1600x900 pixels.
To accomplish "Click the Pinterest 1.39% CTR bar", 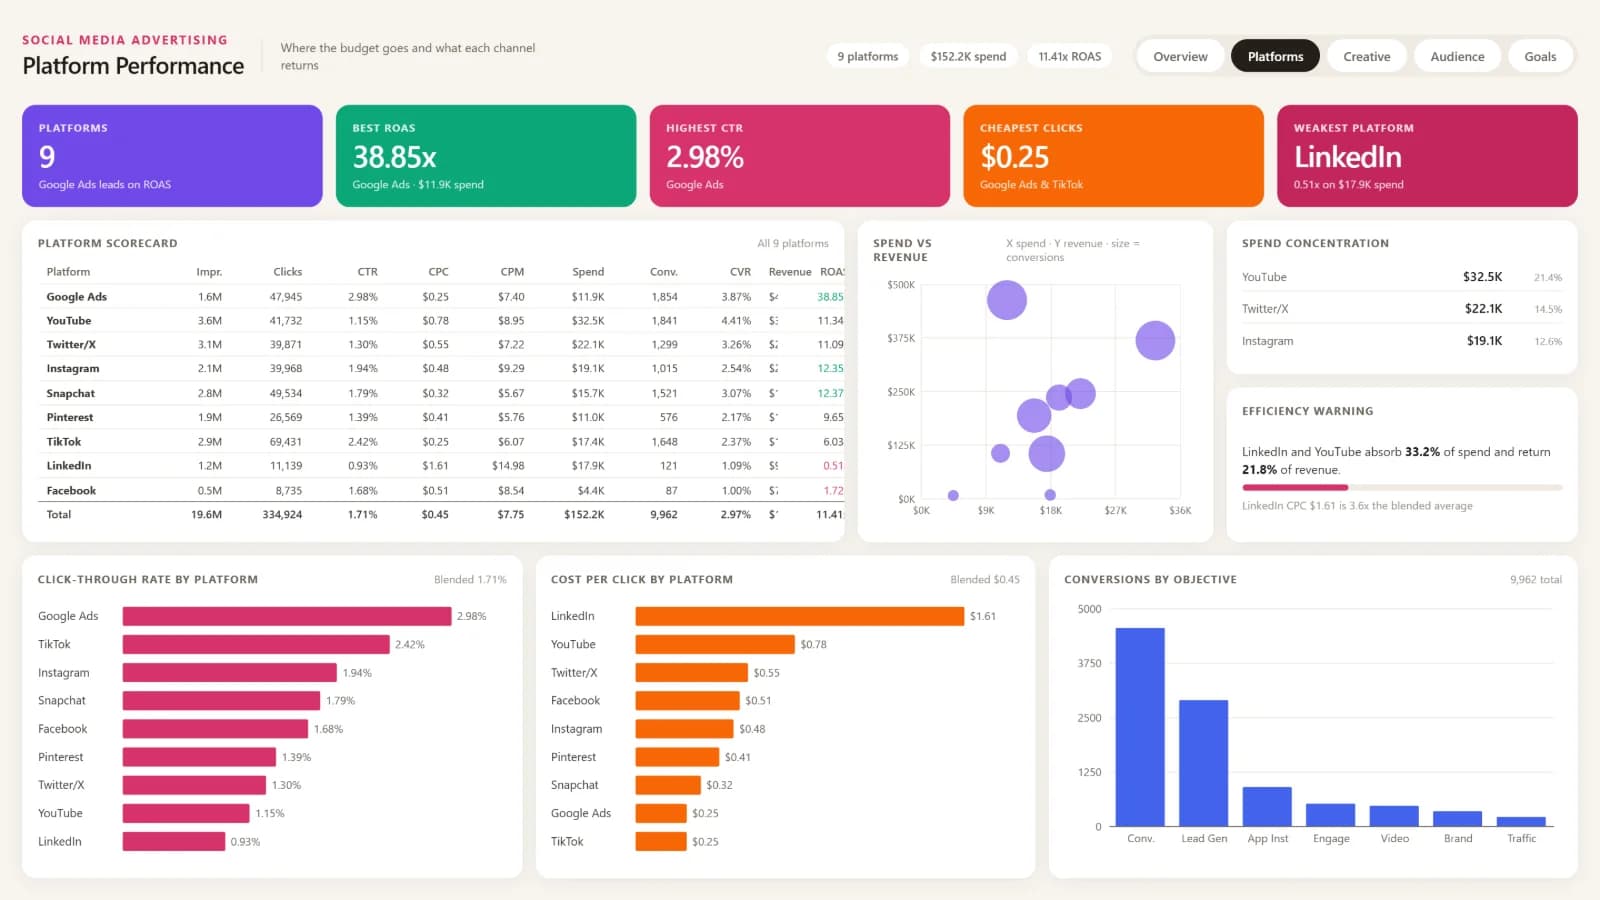I will click(x=199, y=757).
